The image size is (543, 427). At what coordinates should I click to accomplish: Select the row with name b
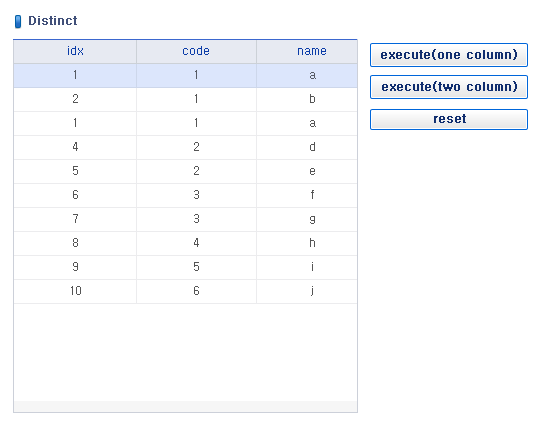(x=185, y=99)
